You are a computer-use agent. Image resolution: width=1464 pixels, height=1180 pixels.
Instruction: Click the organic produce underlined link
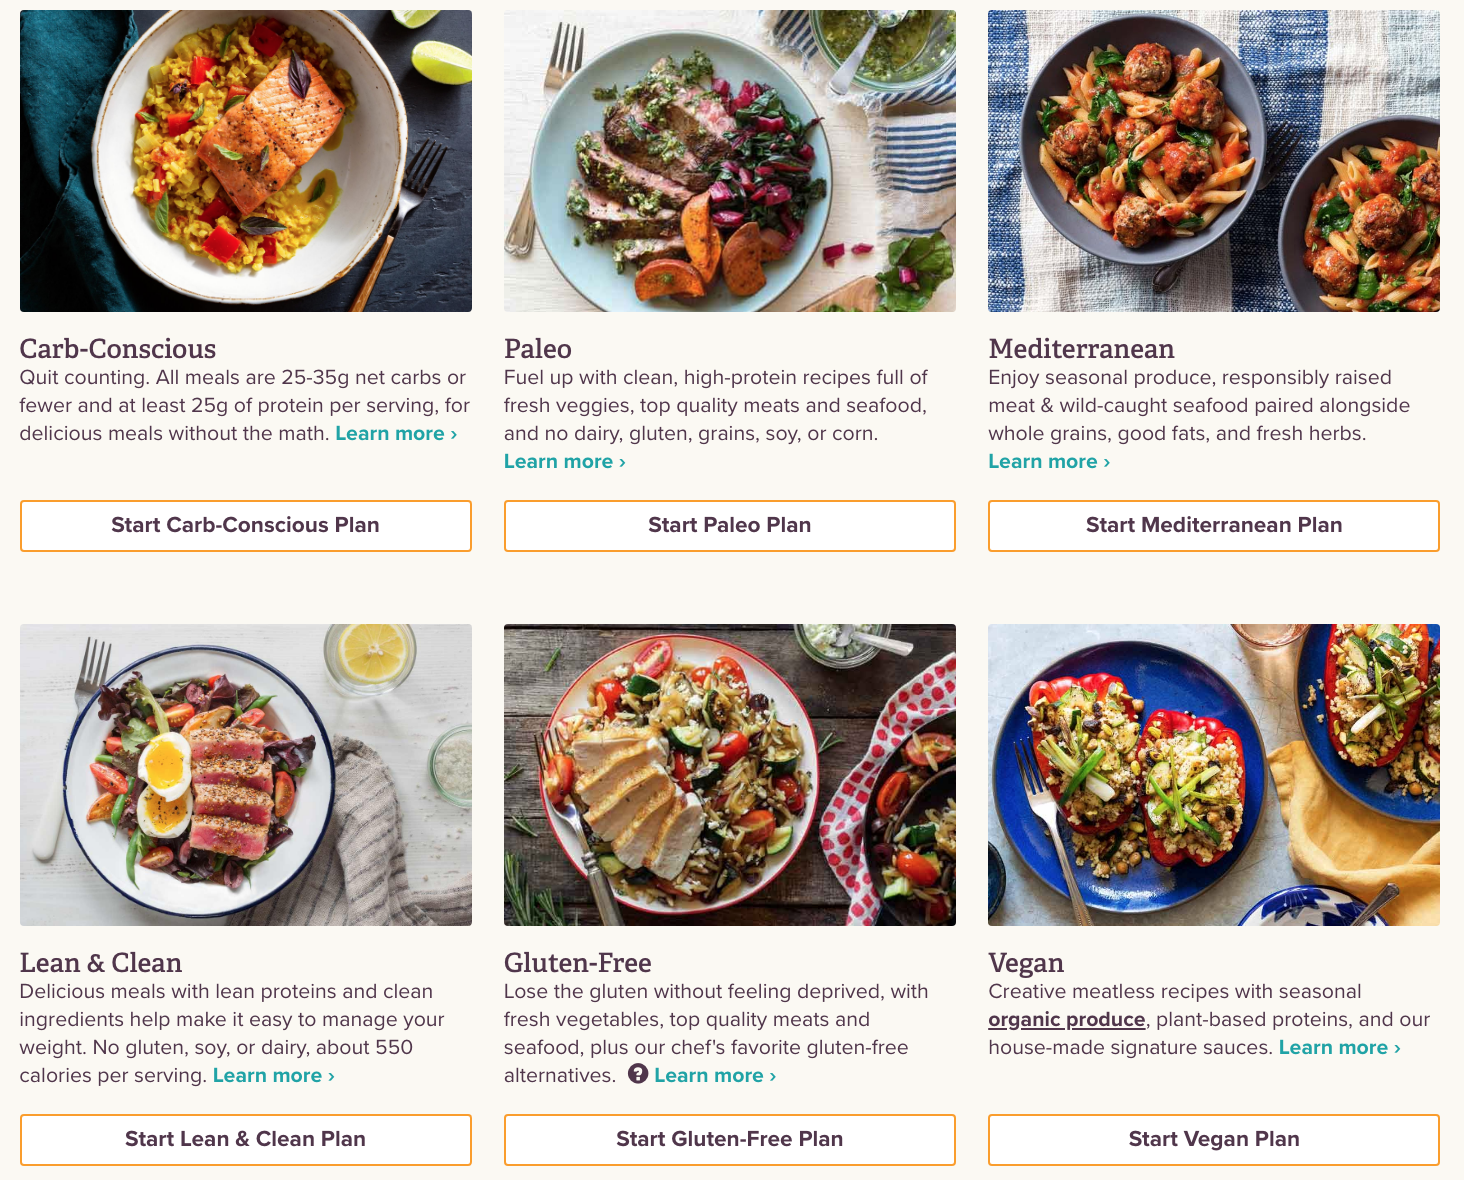pyautogui.click(x=1067, y=1020)
